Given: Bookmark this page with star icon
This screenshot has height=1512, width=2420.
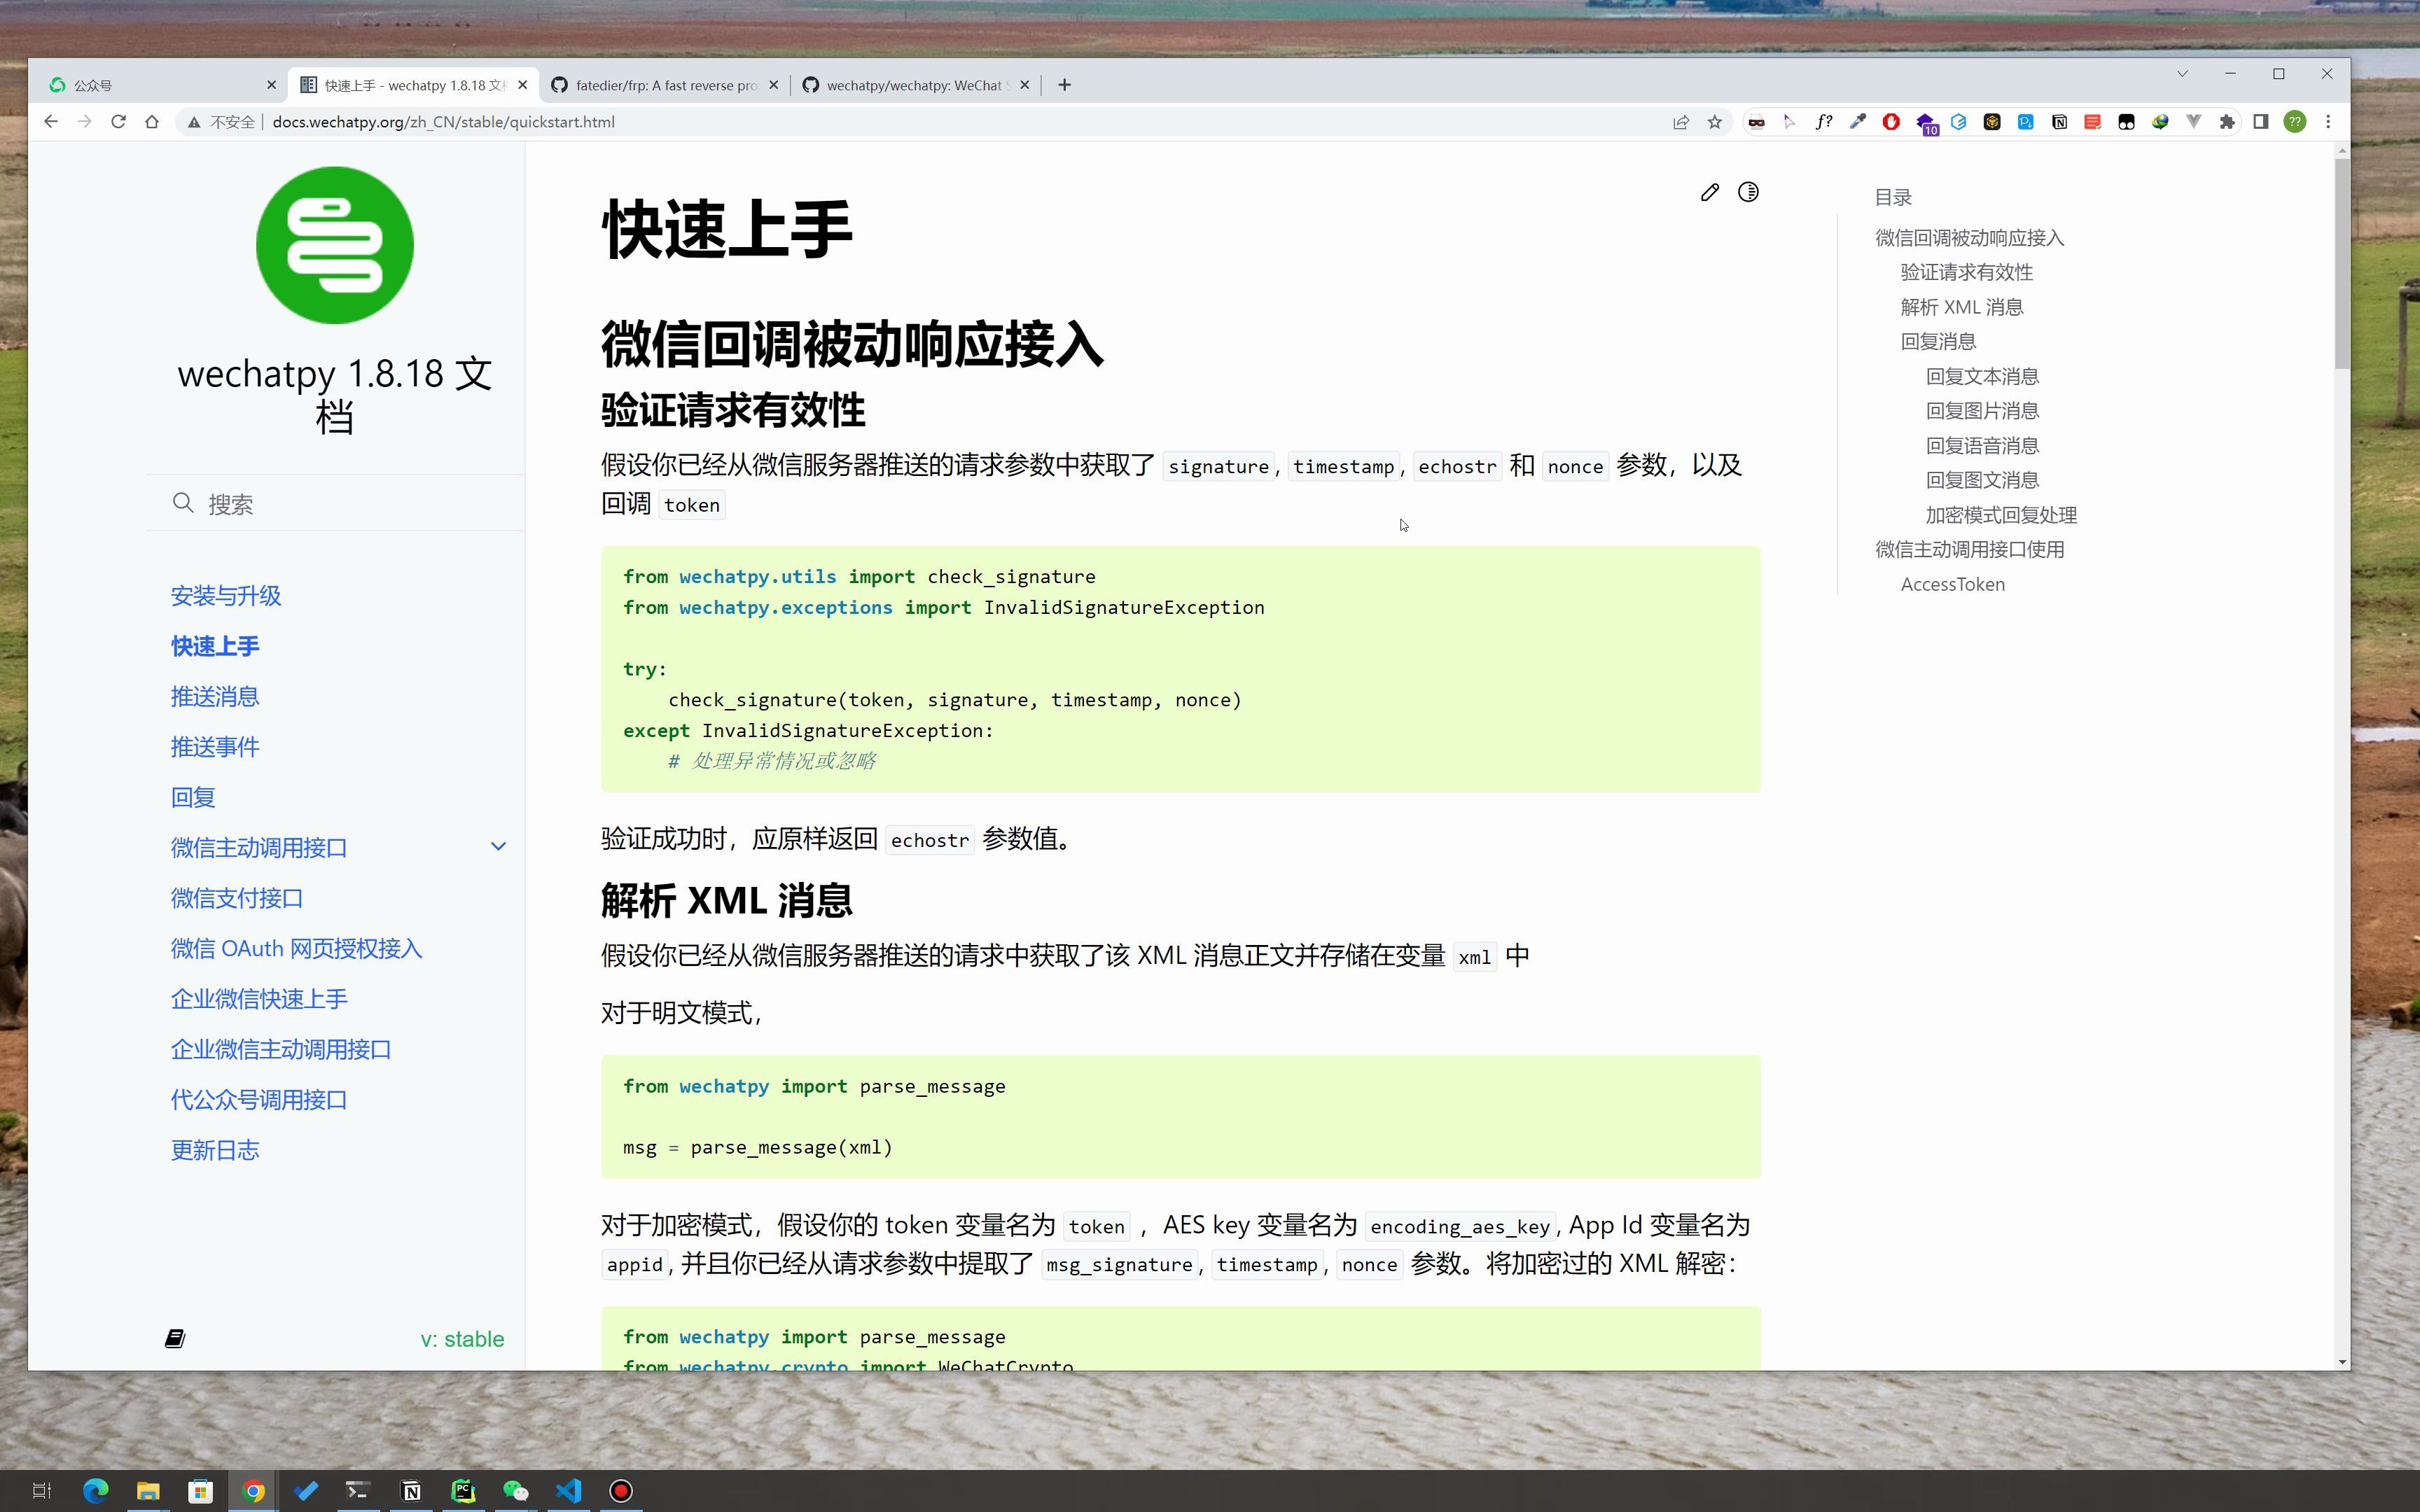Looking at the screenshot, I should click(x=1715, y=122).
